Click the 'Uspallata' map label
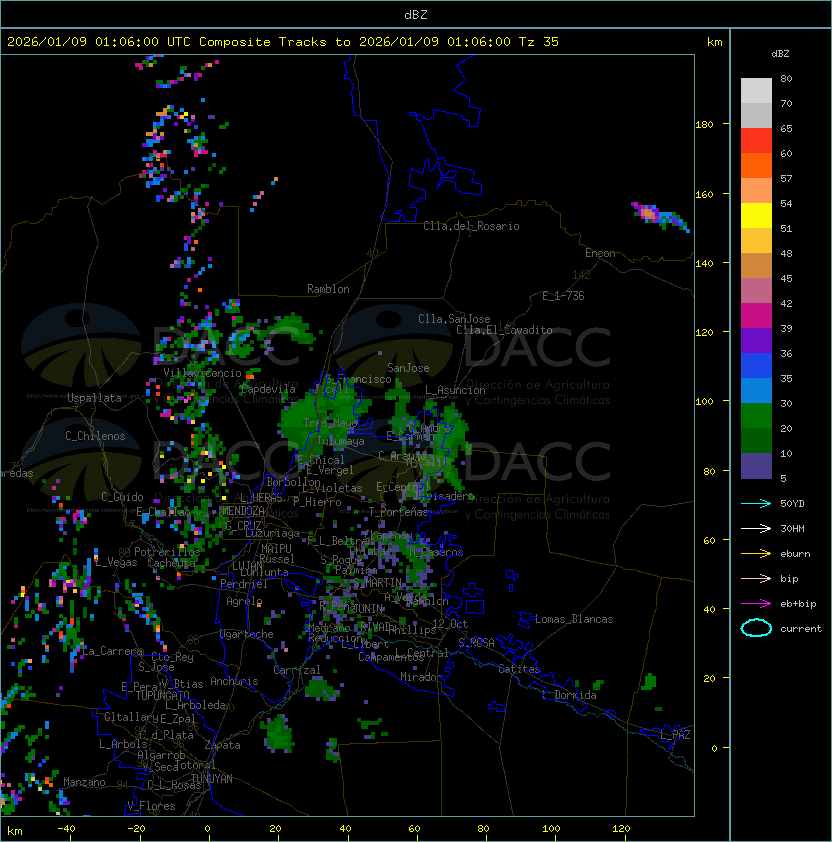The image size is (832, 842). pos(94,398)
